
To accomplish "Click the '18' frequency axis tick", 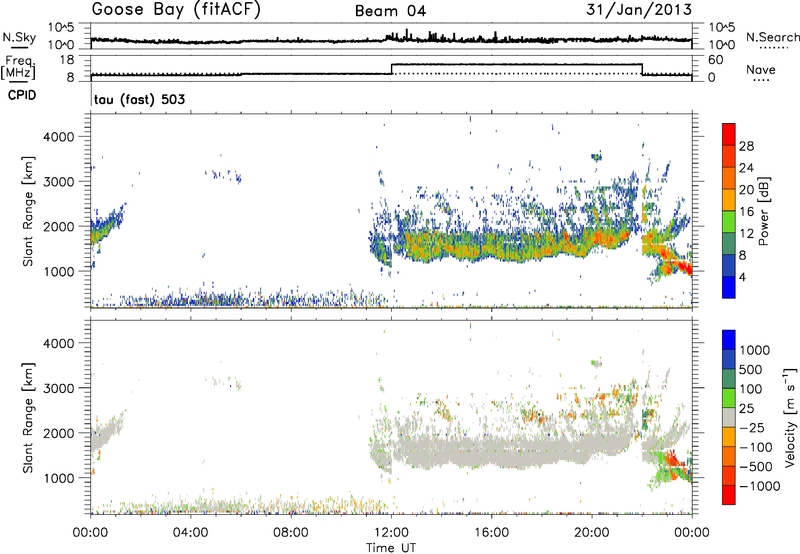I will (66, 60).
